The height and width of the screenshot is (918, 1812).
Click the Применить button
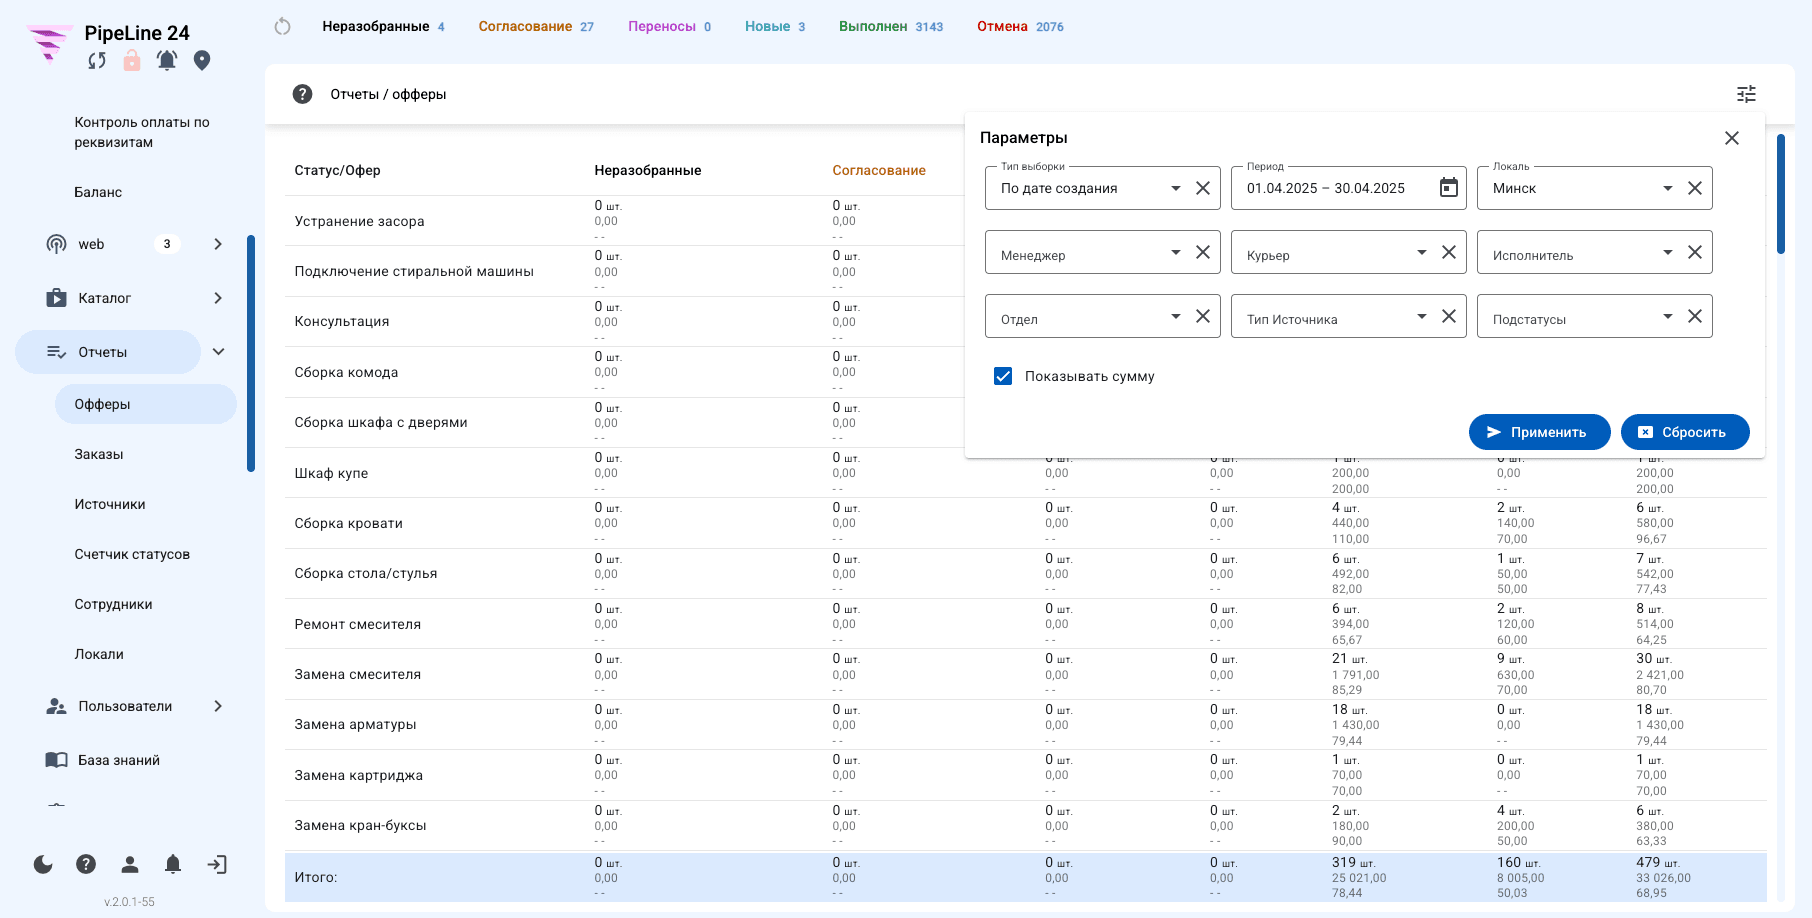pyautogui.click(x=1539, y=432)
